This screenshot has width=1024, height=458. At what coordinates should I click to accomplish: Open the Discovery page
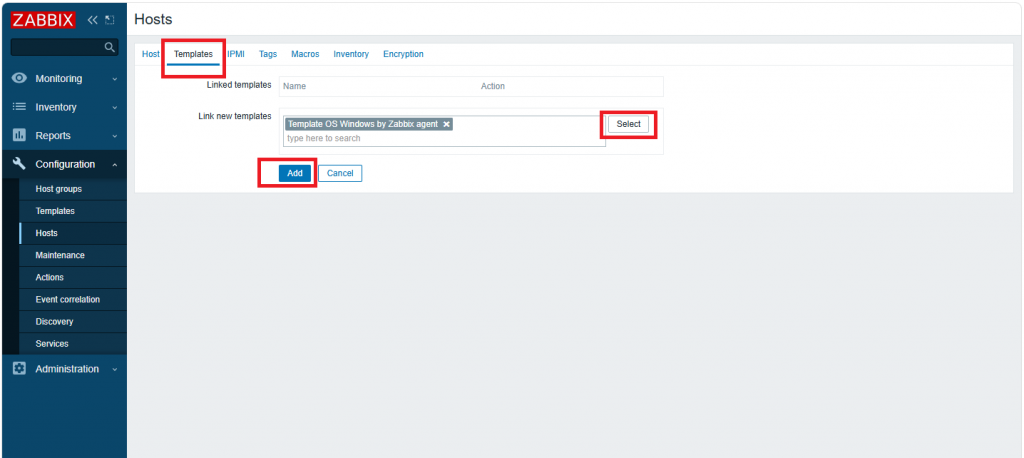click(x=72, y=321)
